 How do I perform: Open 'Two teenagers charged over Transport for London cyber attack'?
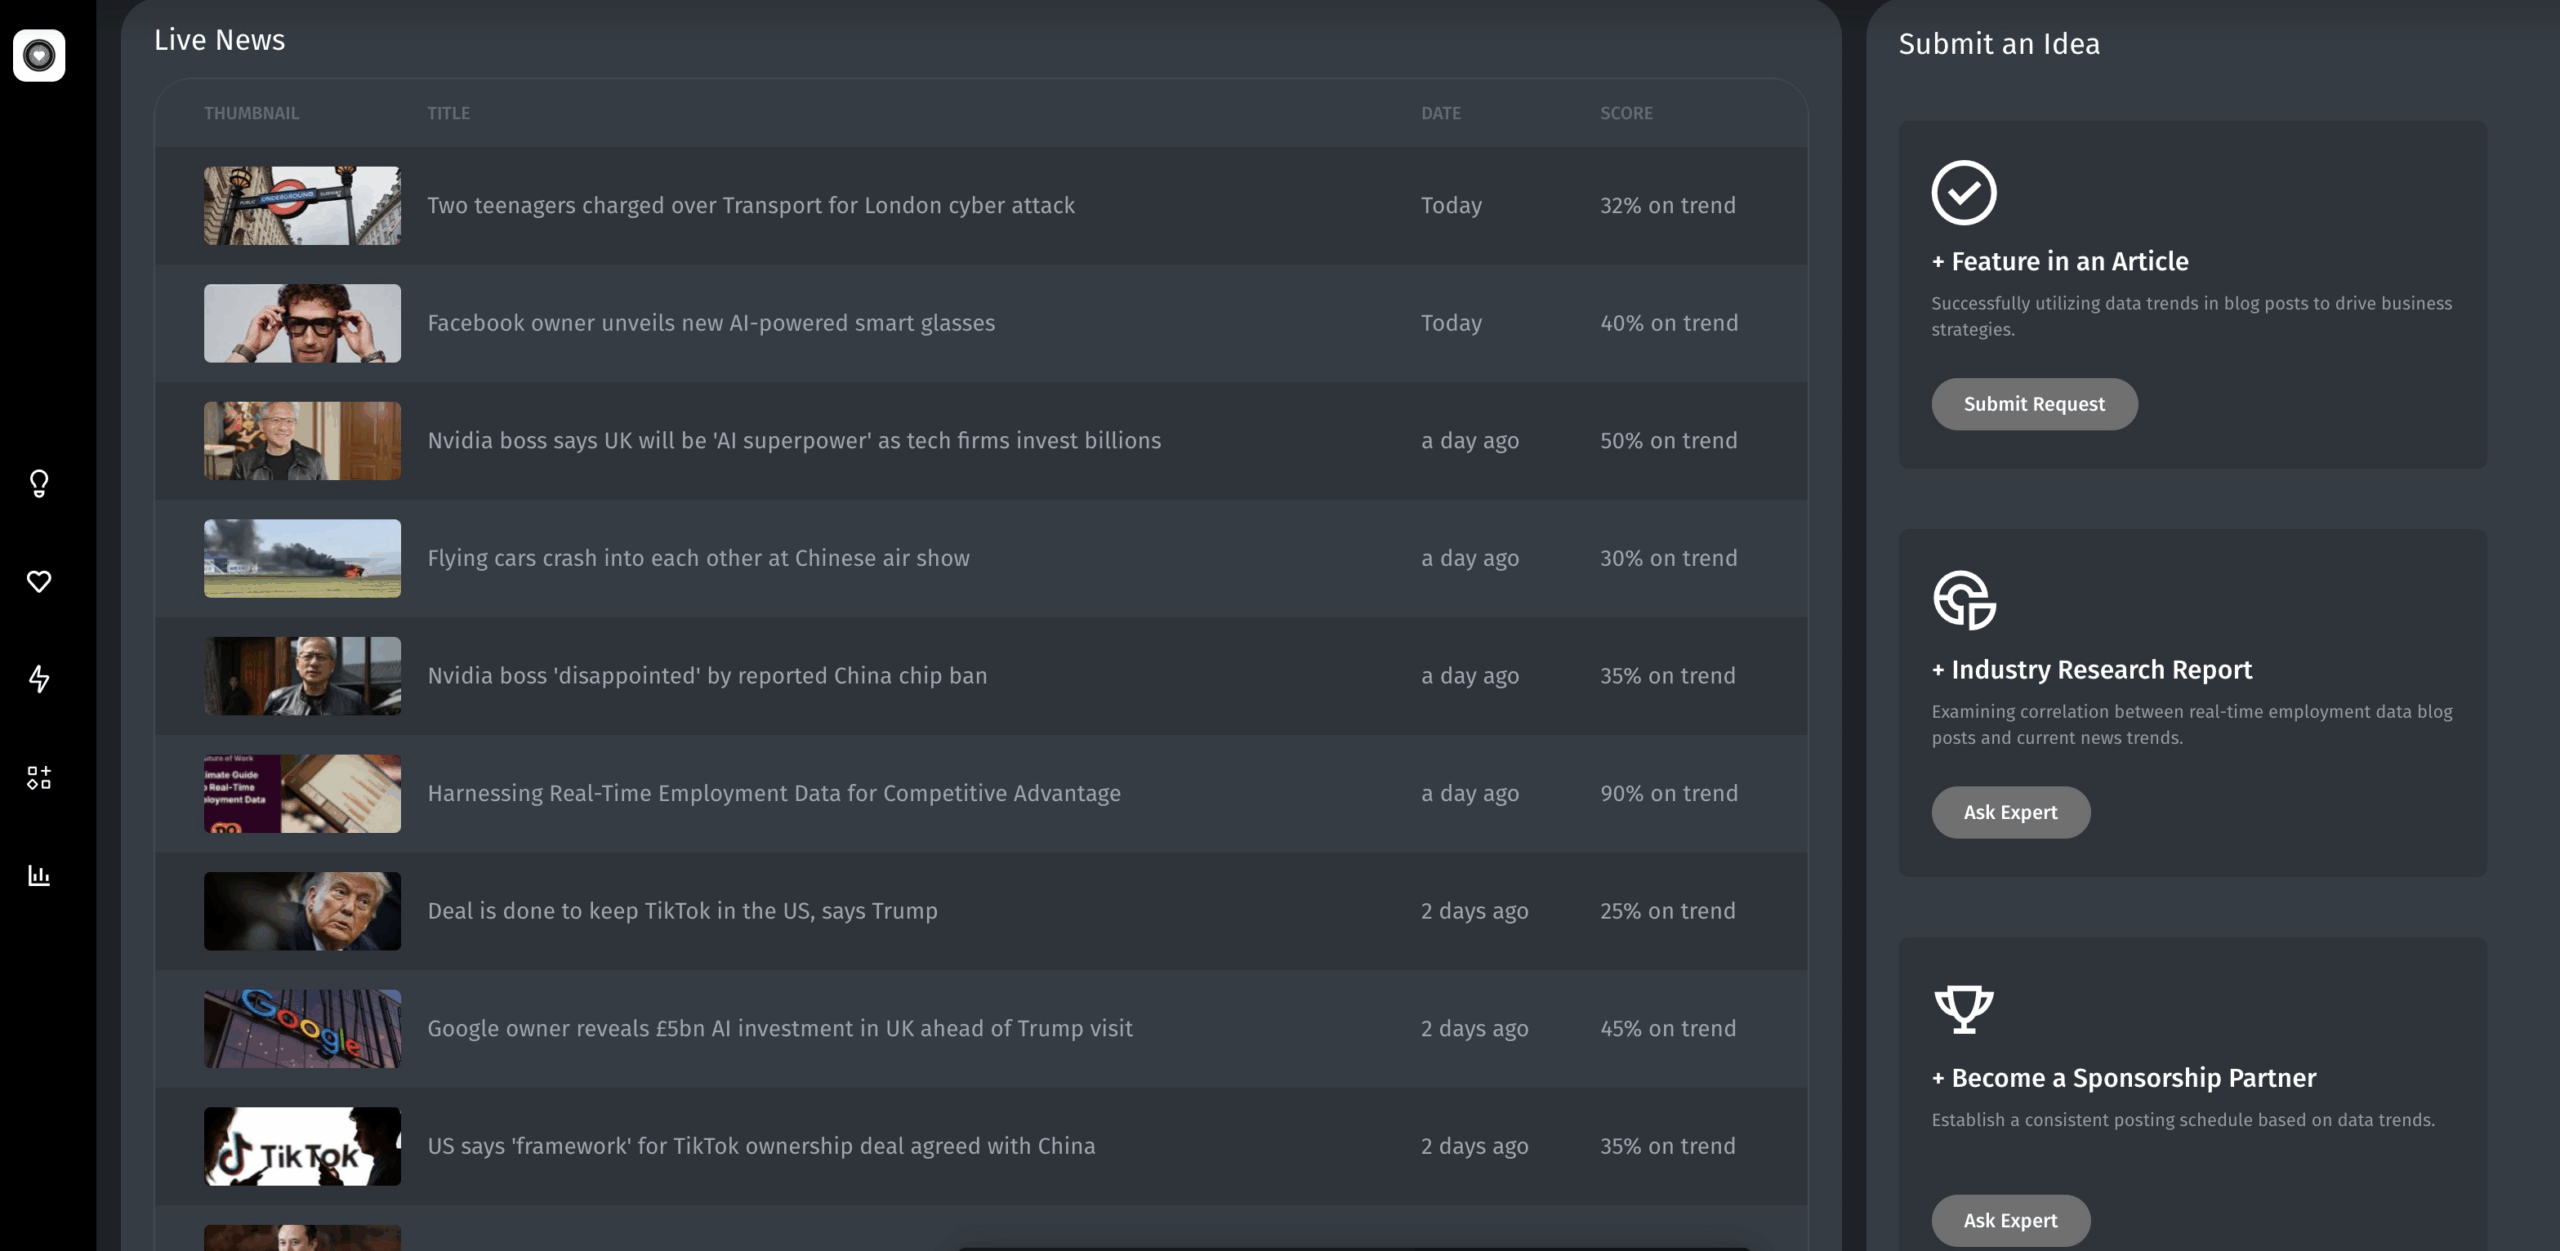click(x=751, y=205)
